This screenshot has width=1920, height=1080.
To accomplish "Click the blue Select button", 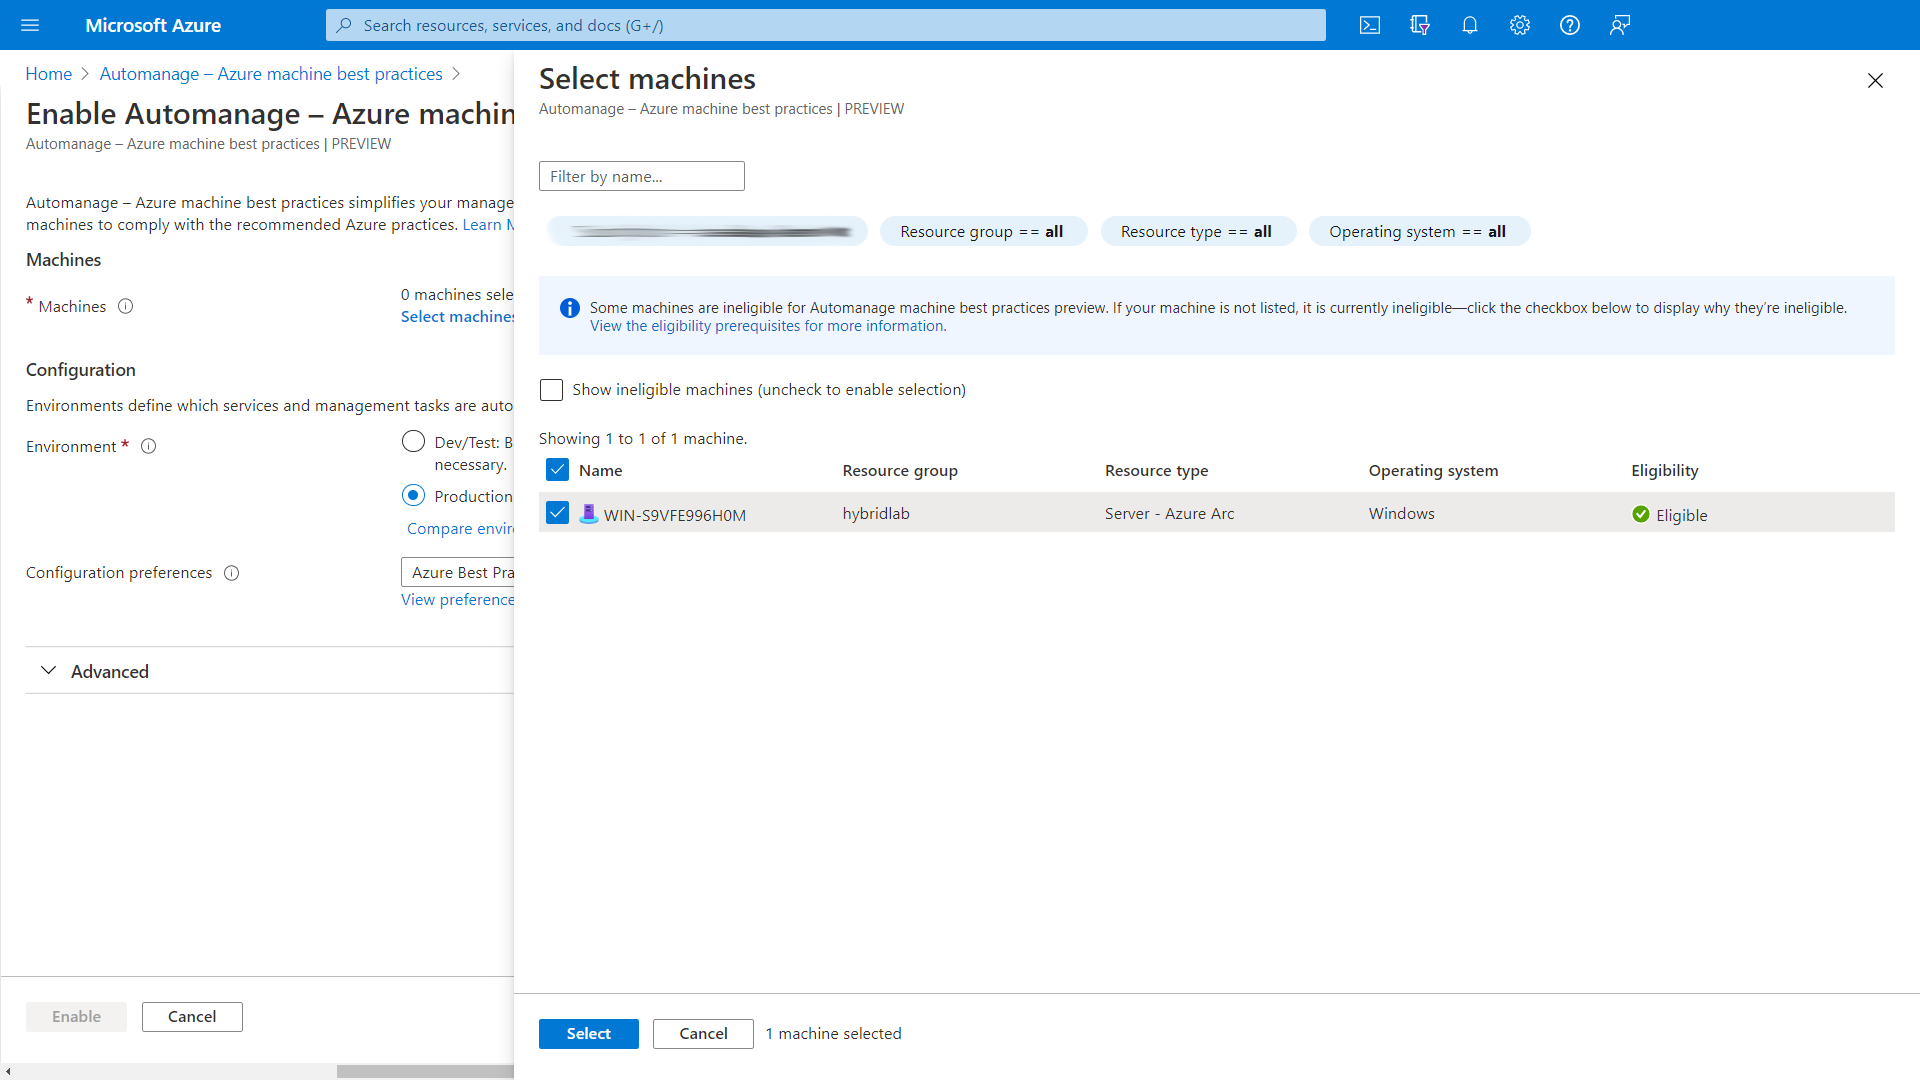I will click(x=588, y=1033).
